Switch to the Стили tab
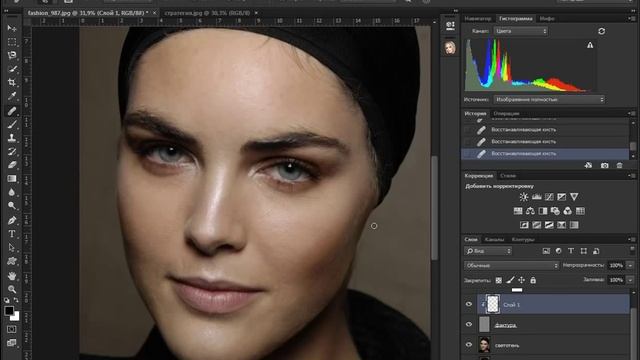The width and height of the screenshot is (640, 360). 508,176
